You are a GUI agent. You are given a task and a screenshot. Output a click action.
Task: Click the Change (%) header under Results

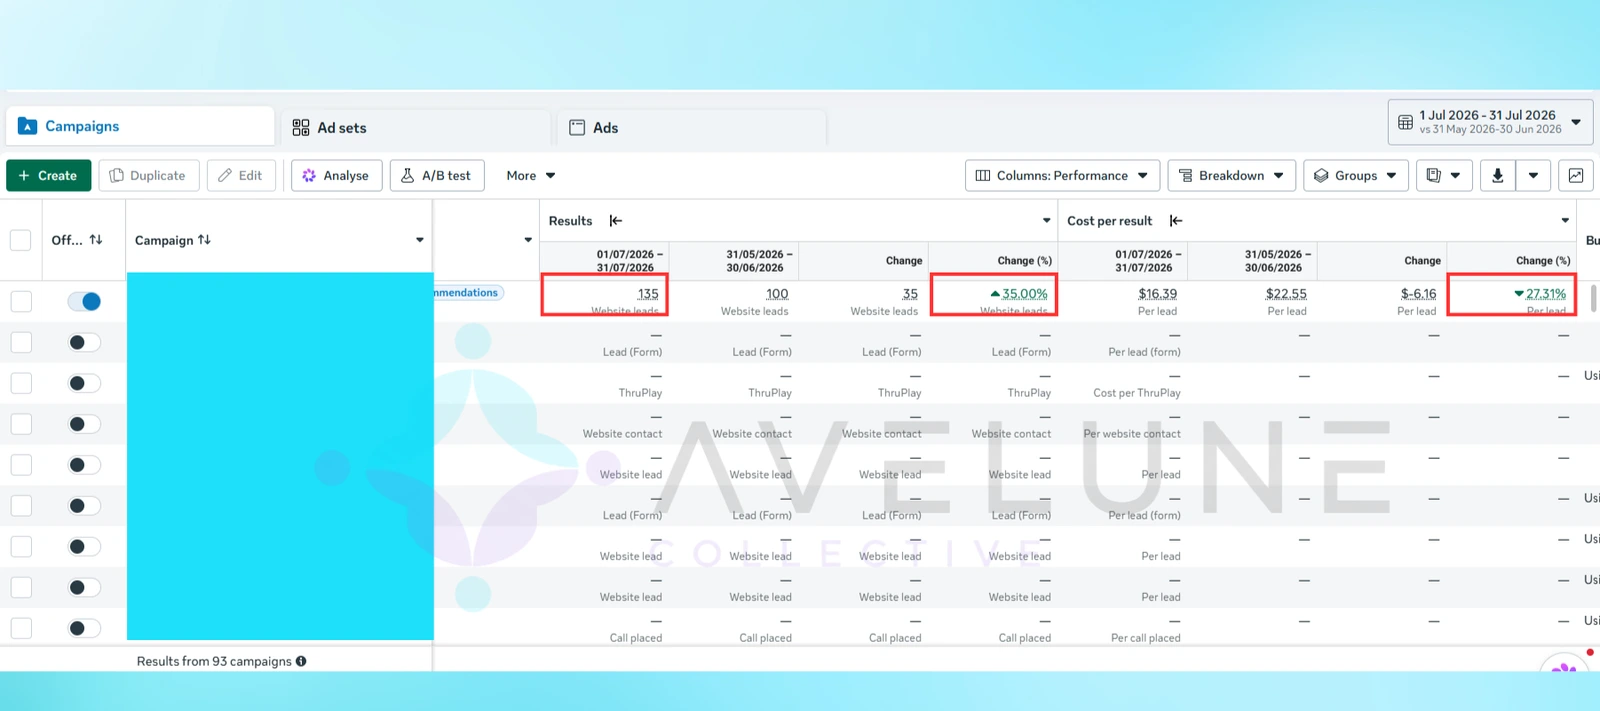pyautogui.click(x=1024, y=260)
